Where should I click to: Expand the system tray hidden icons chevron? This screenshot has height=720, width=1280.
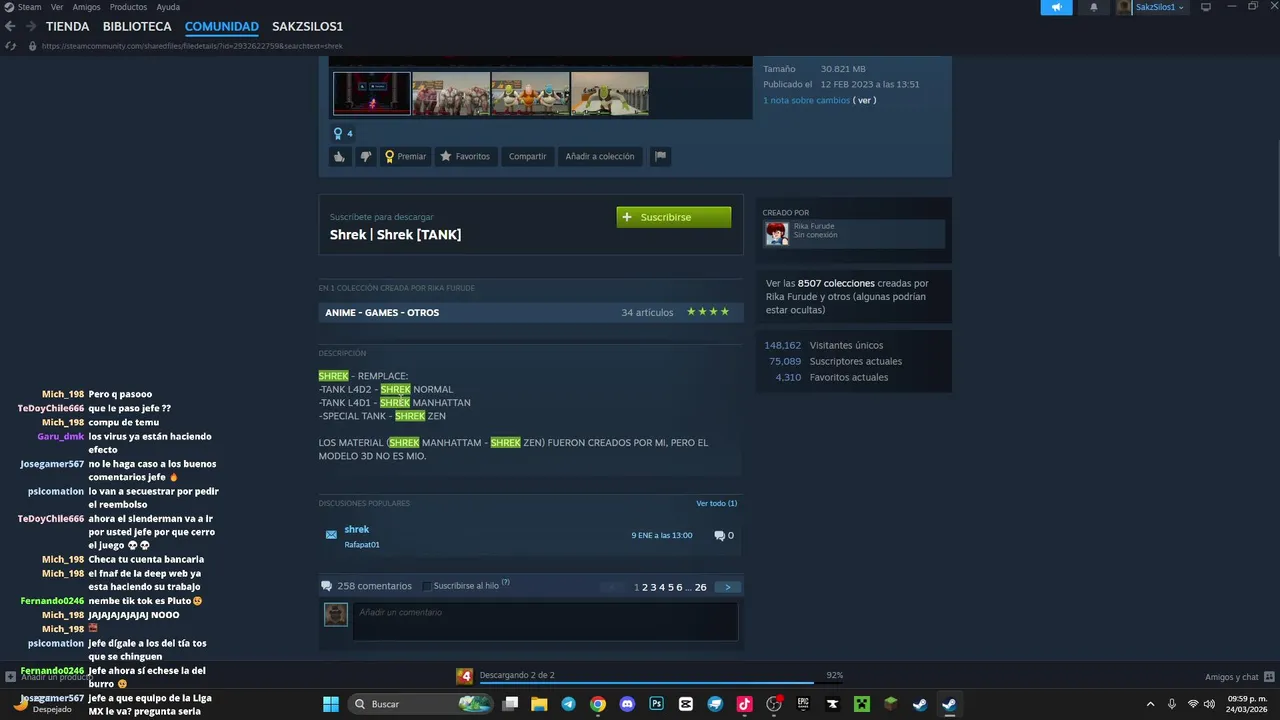[x=1150, y=704]
